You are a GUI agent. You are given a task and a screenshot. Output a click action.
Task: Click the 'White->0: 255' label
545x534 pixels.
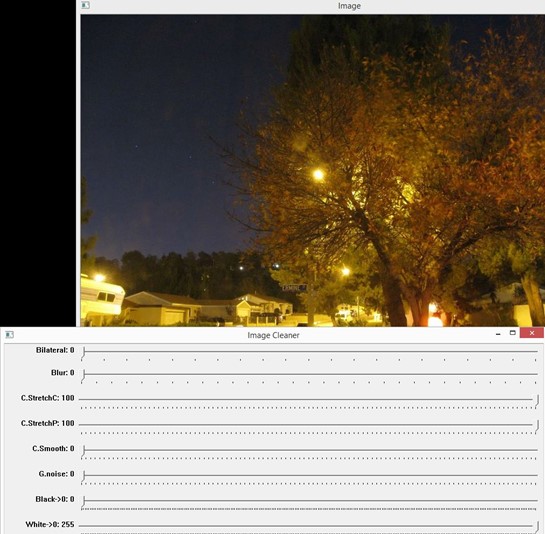pyautogui.click(x=50, y=524)
